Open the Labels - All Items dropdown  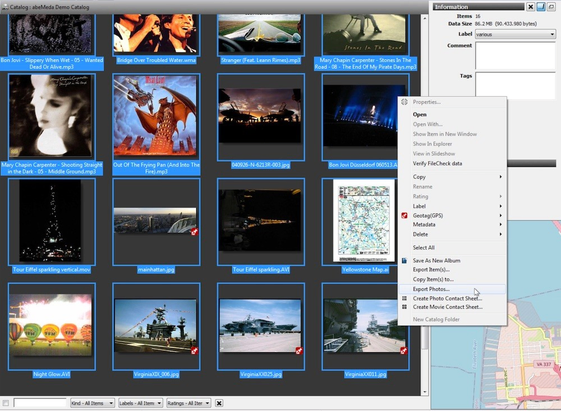coord(140,403)
